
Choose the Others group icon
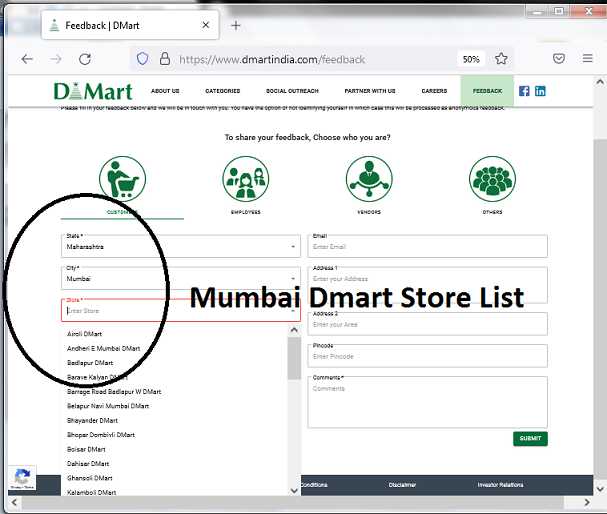(492, 179)
